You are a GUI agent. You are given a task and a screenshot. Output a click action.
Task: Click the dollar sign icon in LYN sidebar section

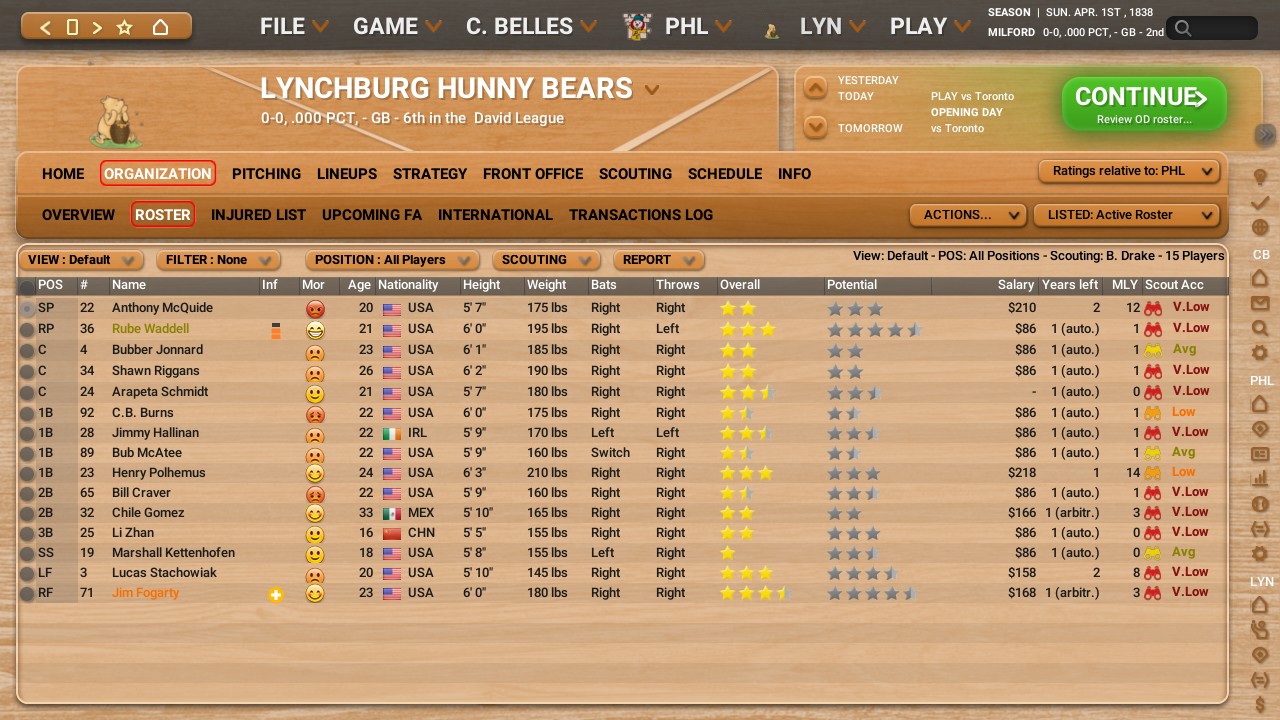(x=1260, y=705)
